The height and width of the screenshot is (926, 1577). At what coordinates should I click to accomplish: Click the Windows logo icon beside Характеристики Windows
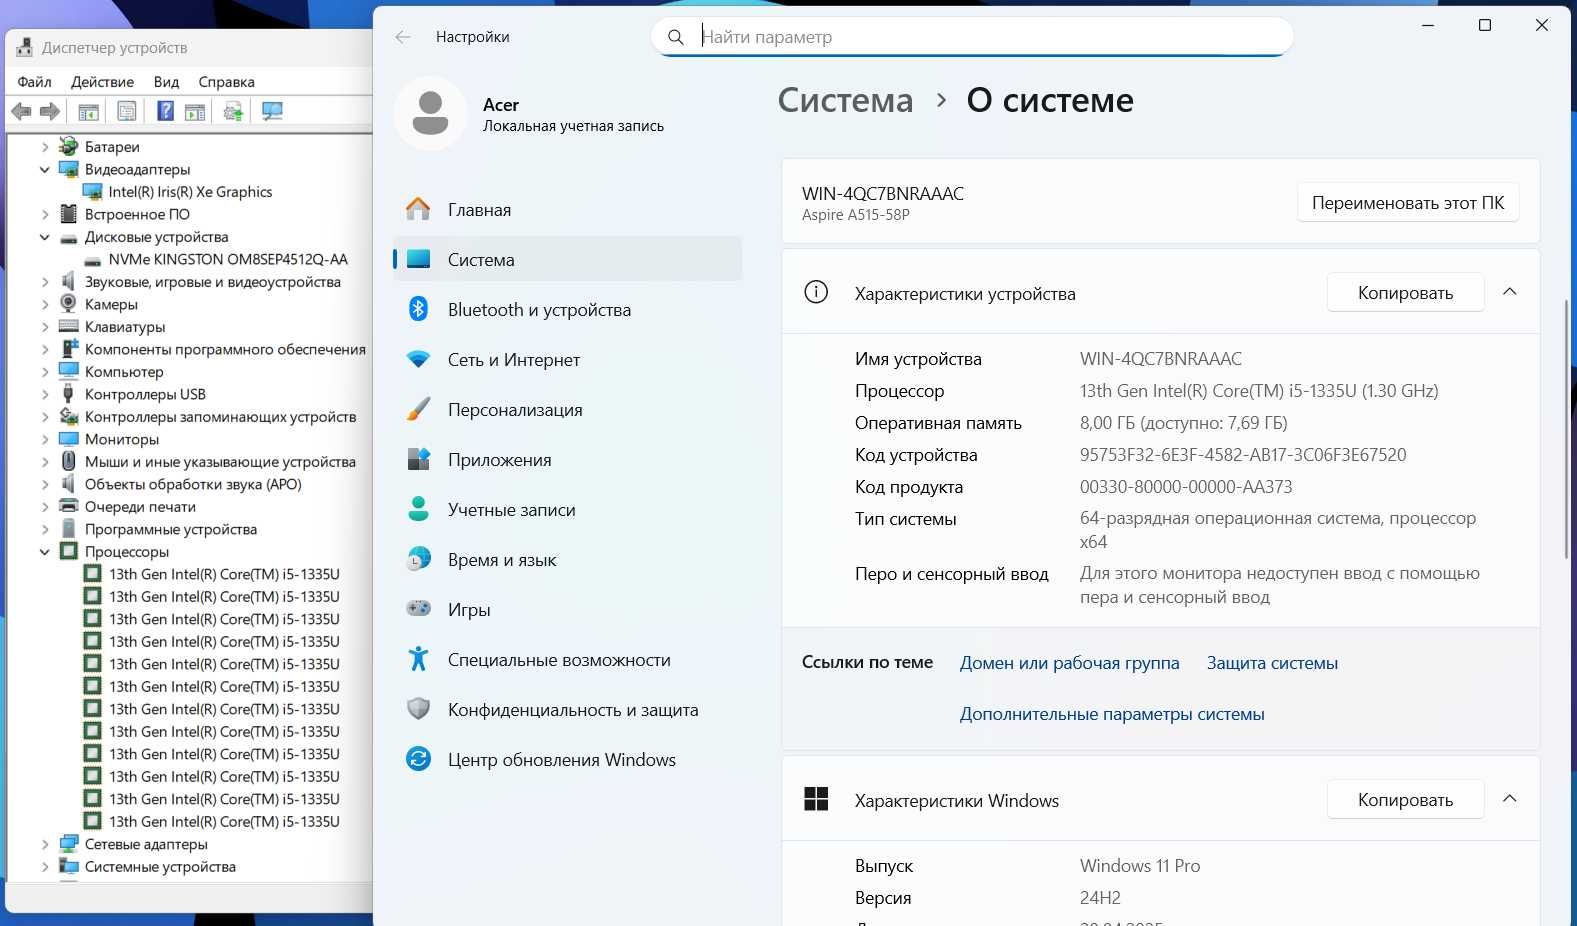coord(816,799)
